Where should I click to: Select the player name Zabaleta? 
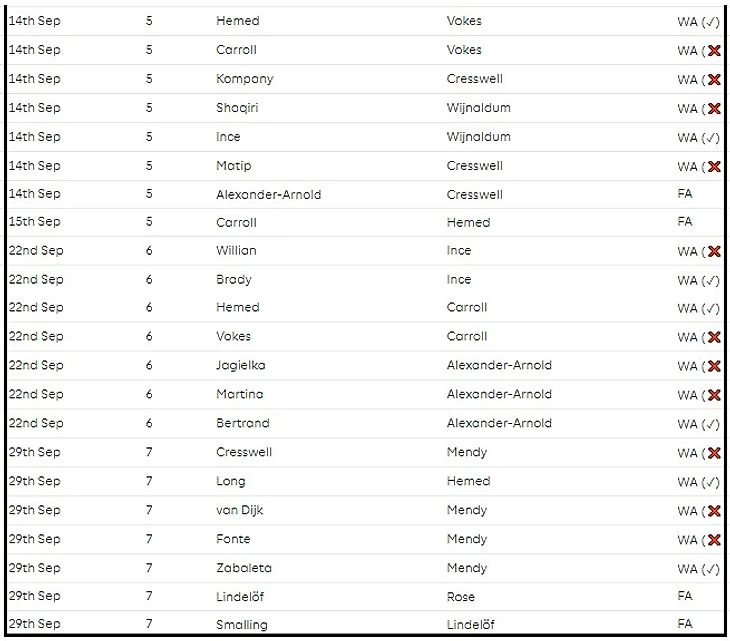pyautogui.click(x=243, y=568)
